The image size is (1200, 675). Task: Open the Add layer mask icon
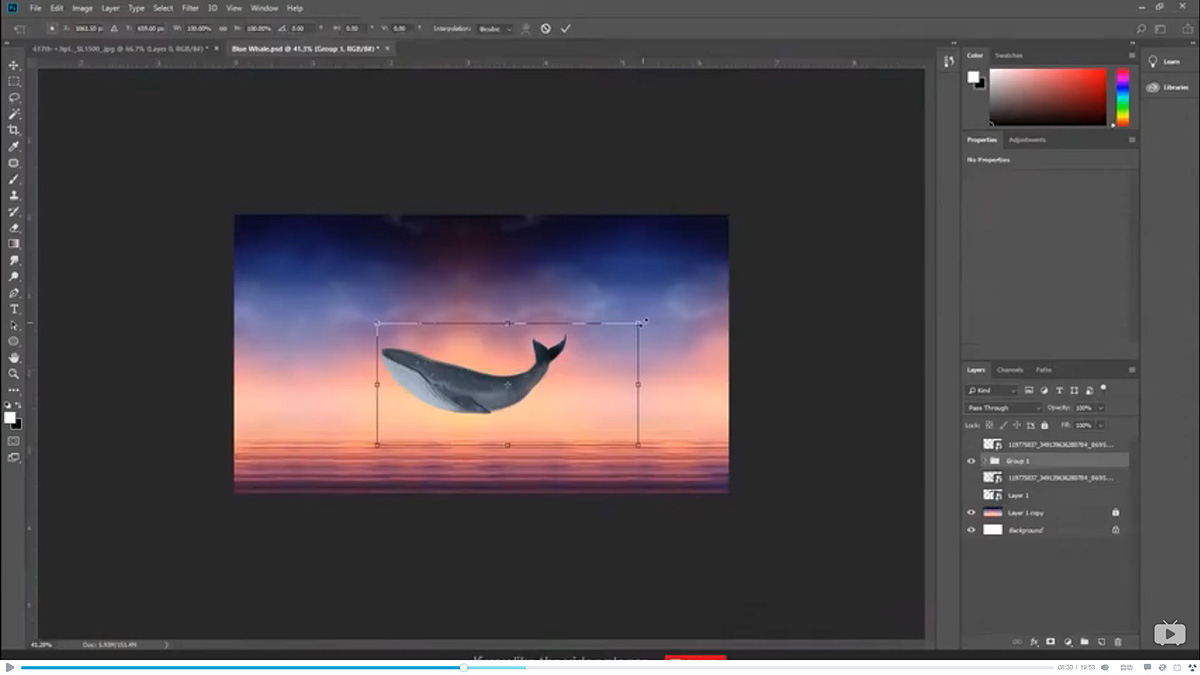pos(1050,640)
